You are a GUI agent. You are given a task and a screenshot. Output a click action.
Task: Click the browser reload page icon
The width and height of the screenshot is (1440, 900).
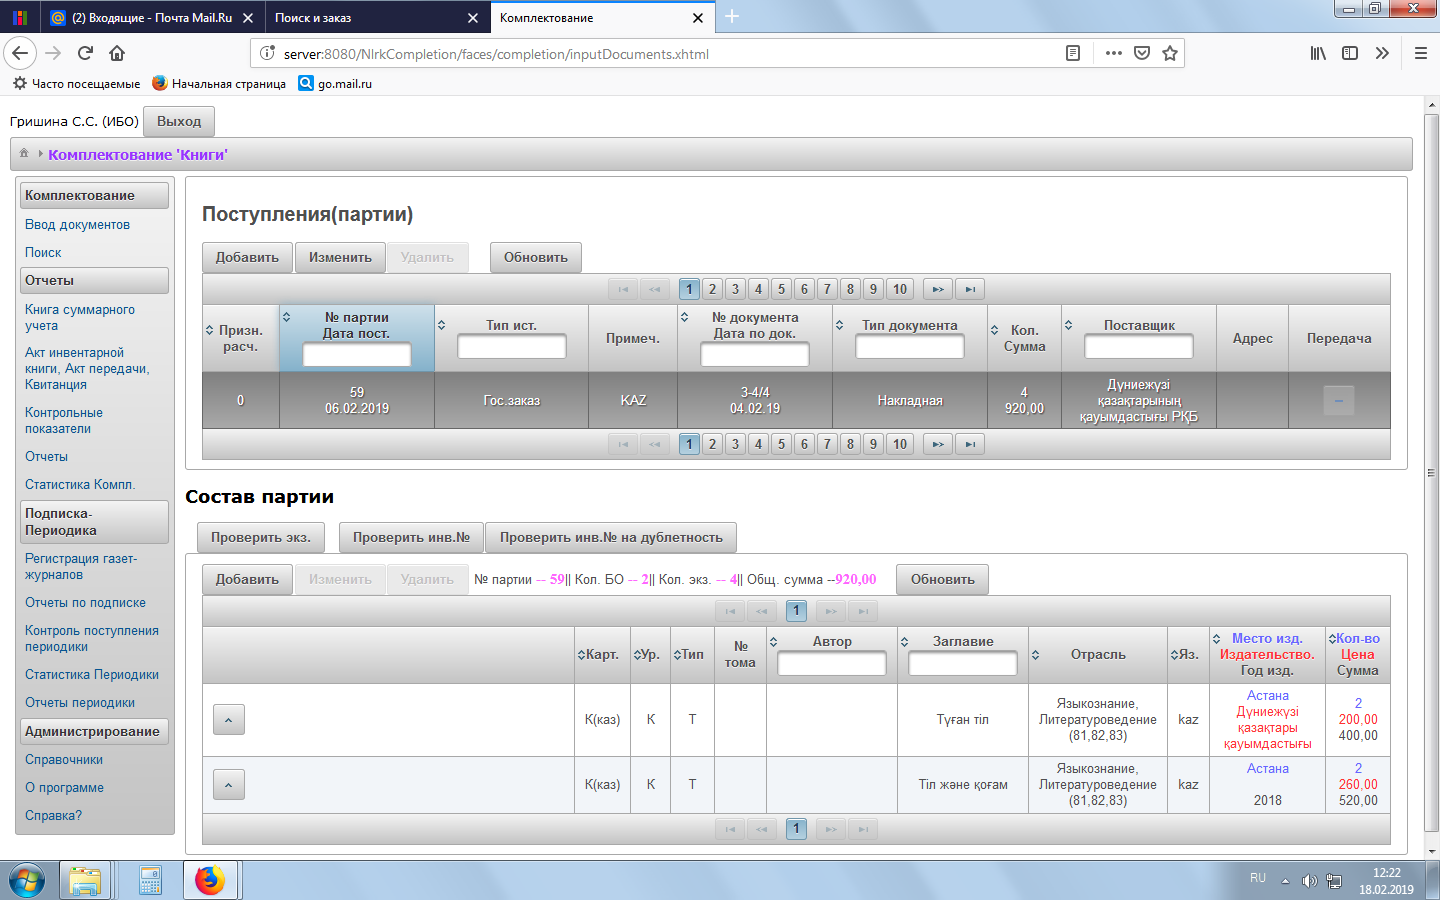tap(85, 53)
